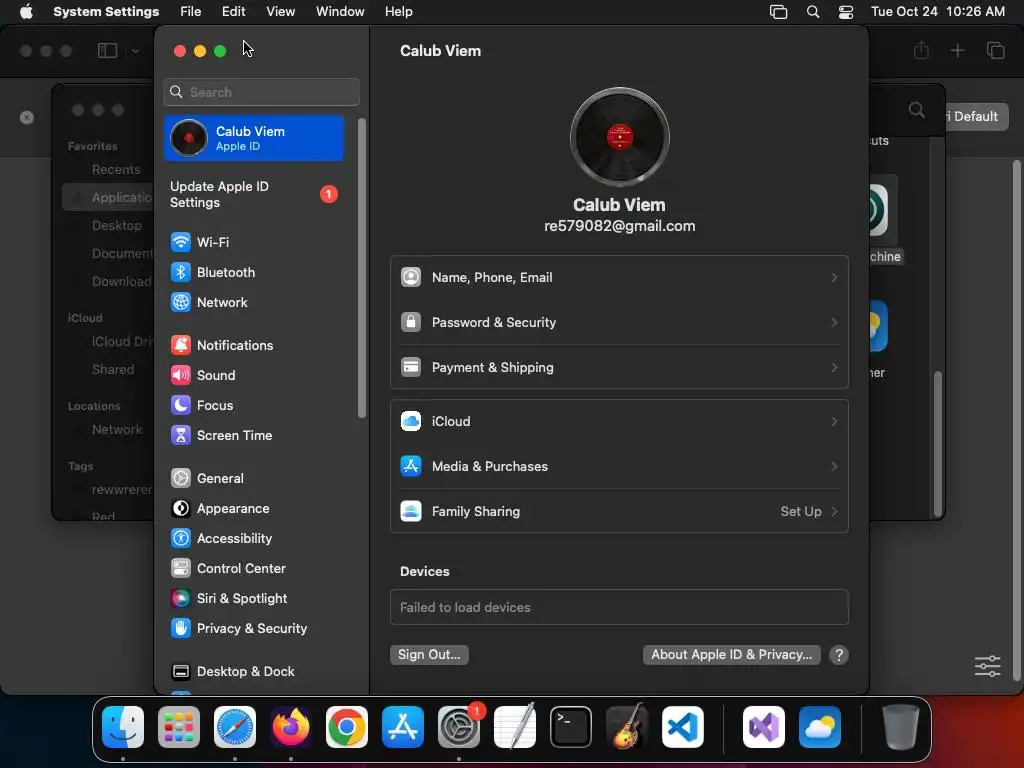Viewport: 1024px width, 768px height.
Task: Launch Firefox from the Dock
Action: pos(291,727)
